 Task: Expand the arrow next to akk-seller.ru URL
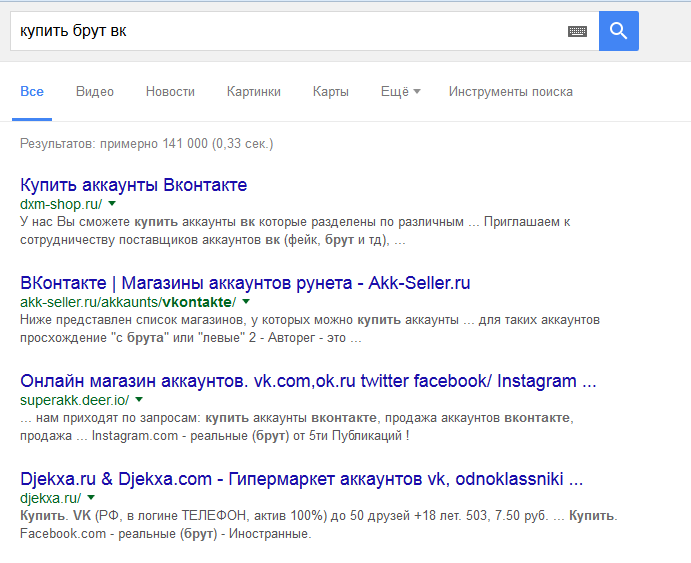coord(246,302)
